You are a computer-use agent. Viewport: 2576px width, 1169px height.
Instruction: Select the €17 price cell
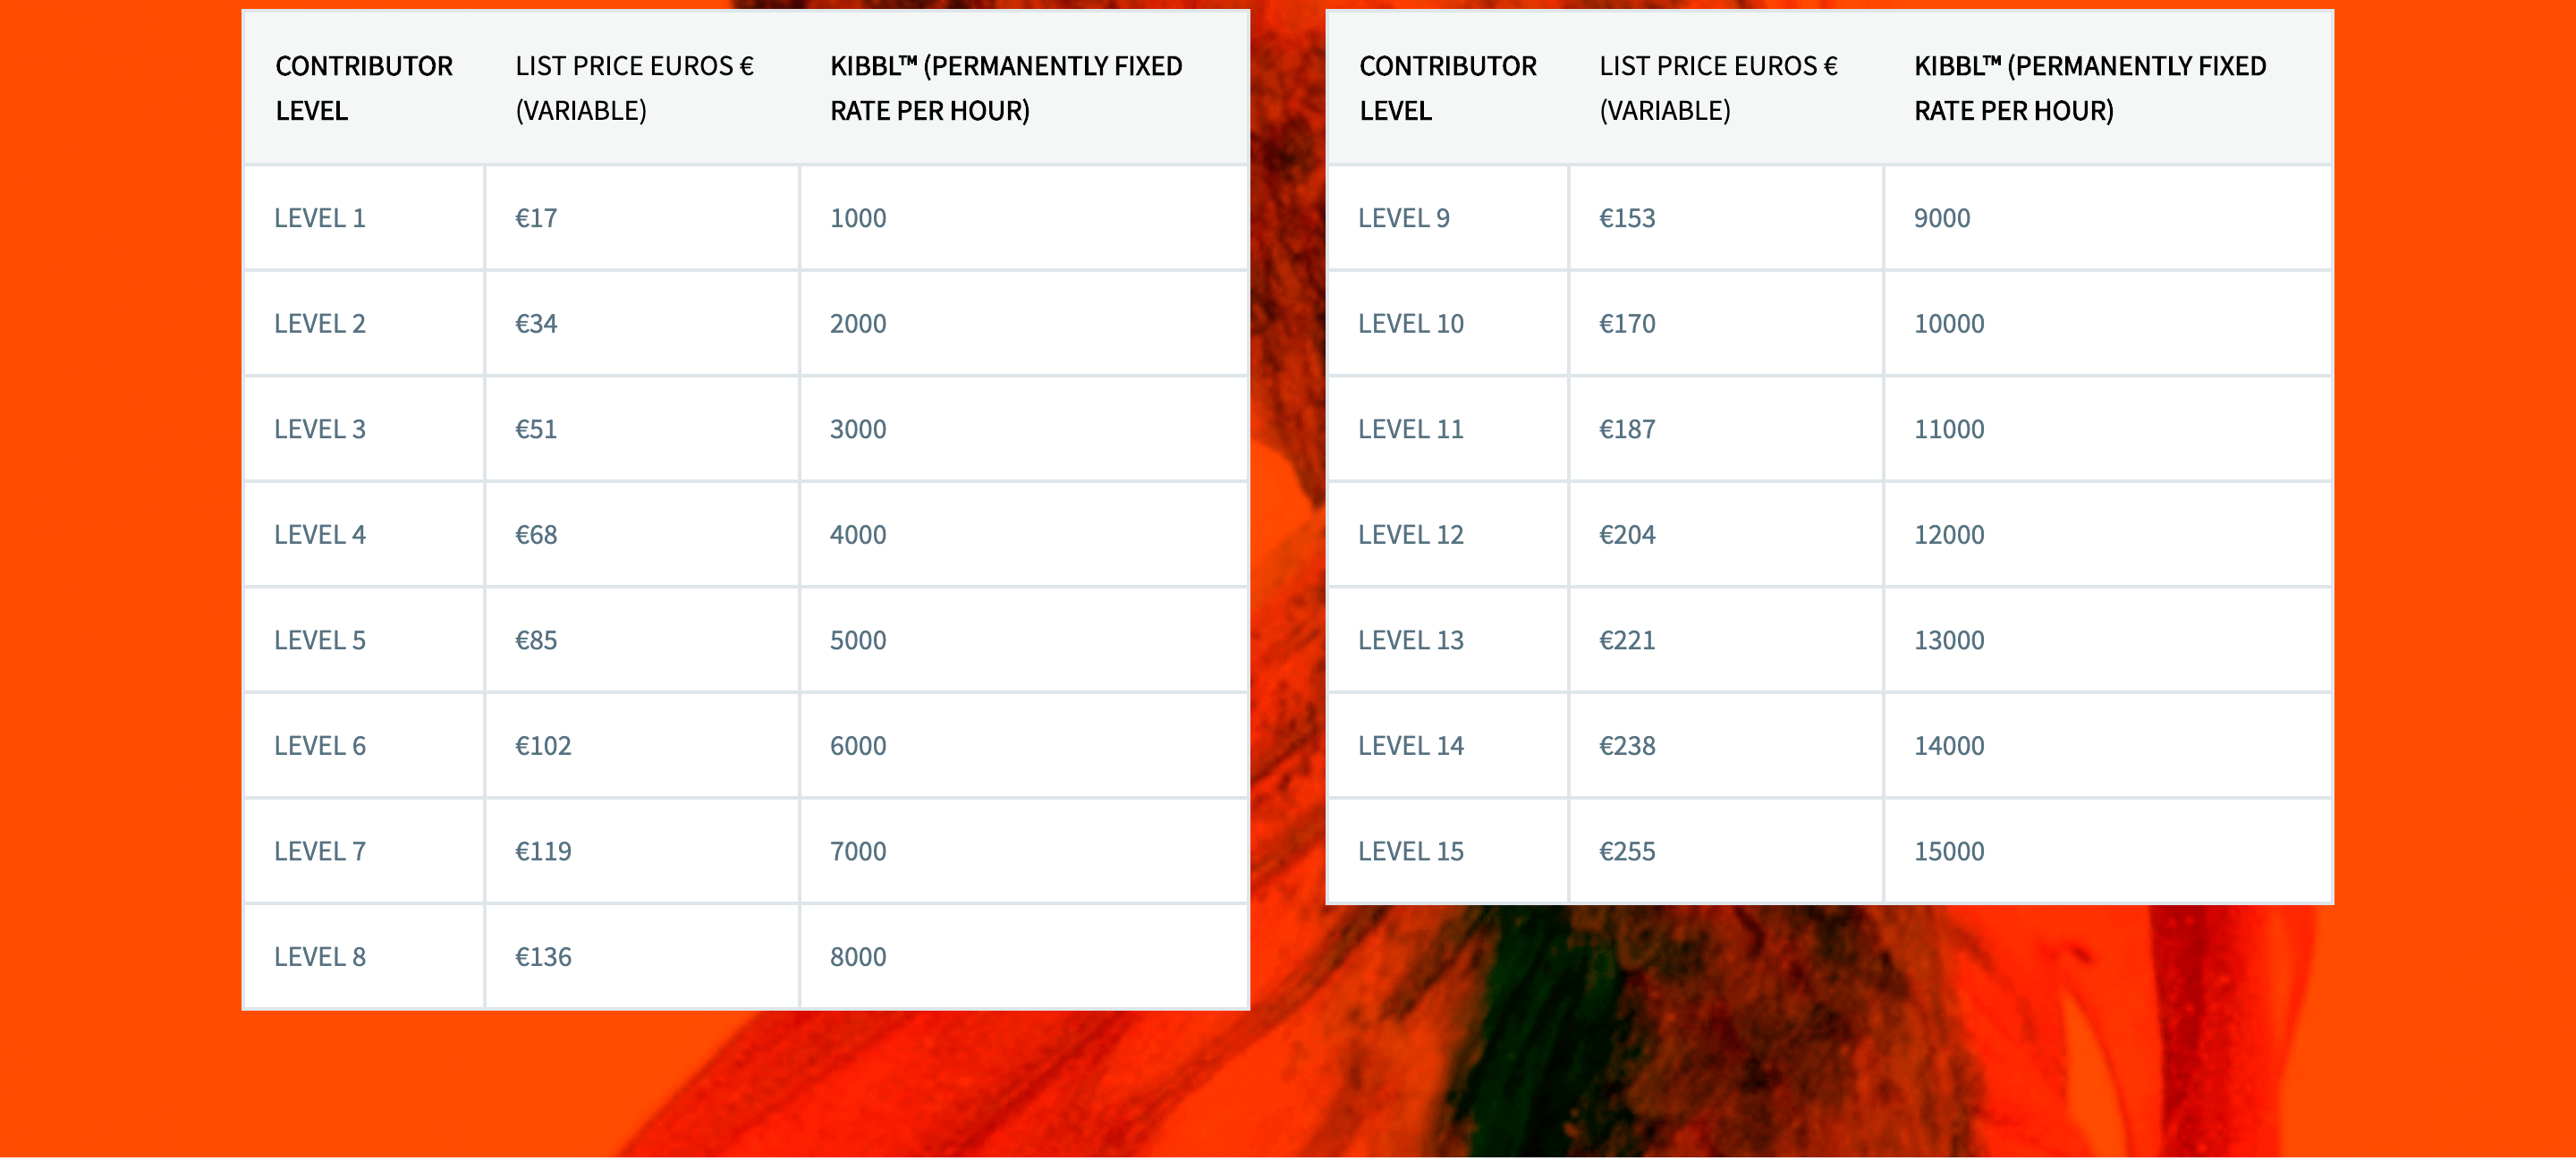[x=642, y=218]
